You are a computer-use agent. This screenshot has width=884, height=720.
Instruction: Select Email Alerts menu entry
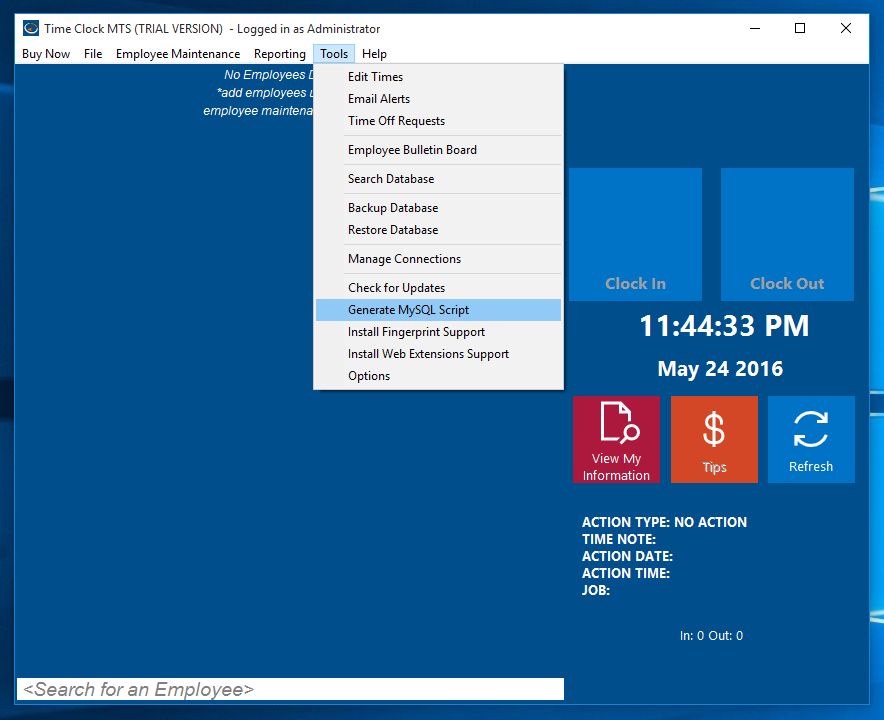coord(439,99)
